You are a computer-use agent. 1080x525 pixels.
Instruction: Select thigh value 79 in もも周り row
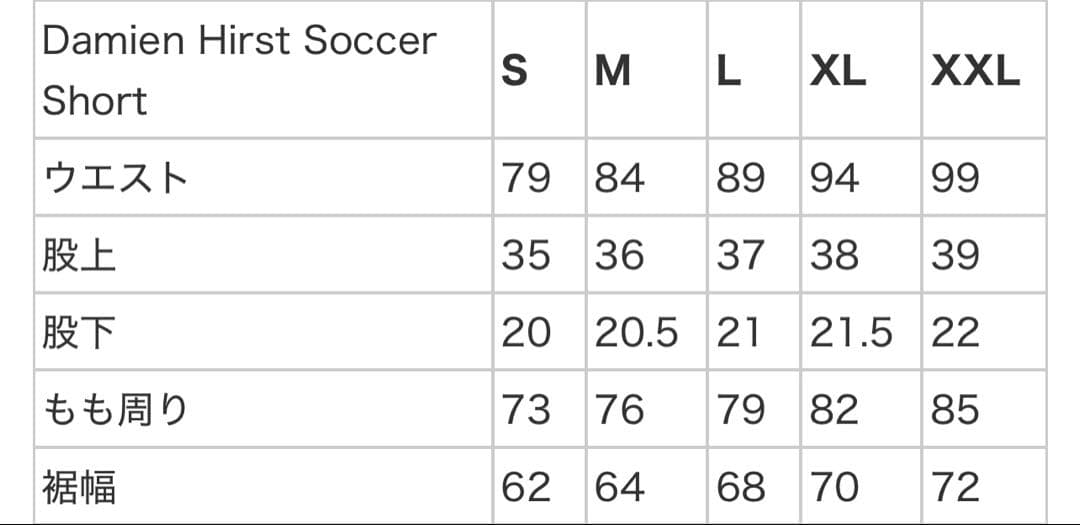741,410
